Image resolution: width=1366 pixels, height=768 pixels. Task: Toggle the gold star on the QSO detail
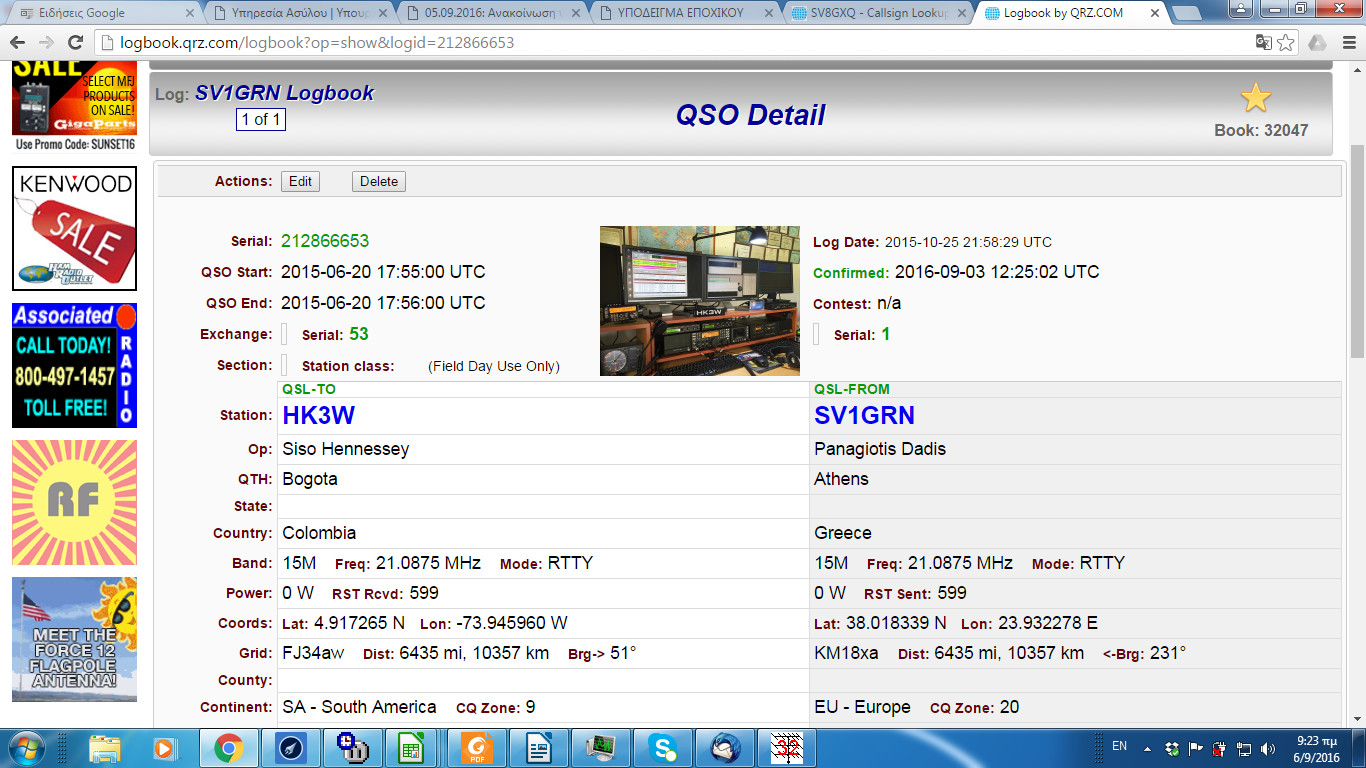[1256, 98]
